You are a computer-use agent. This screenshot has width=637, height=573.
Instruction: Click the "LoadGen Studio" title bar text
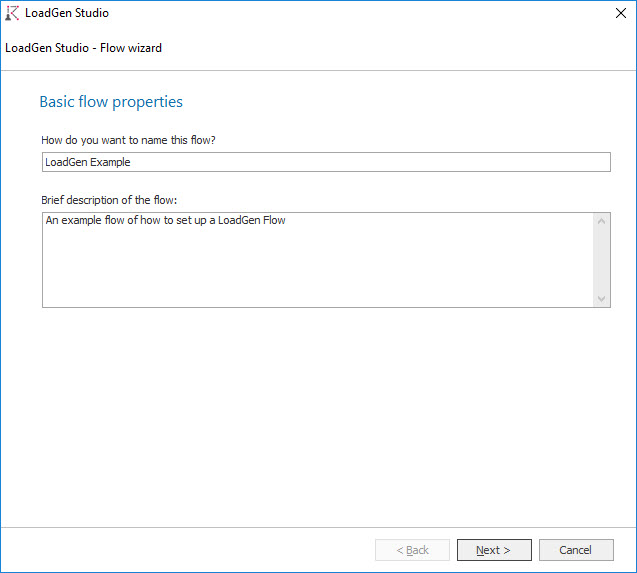[66, 13]
